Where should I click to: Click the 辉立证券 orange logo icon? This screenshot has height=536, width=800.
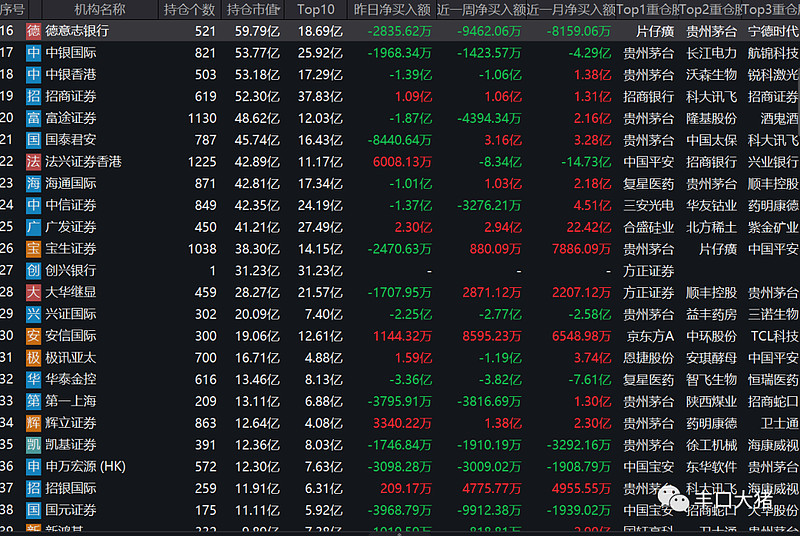click(34, 423)
